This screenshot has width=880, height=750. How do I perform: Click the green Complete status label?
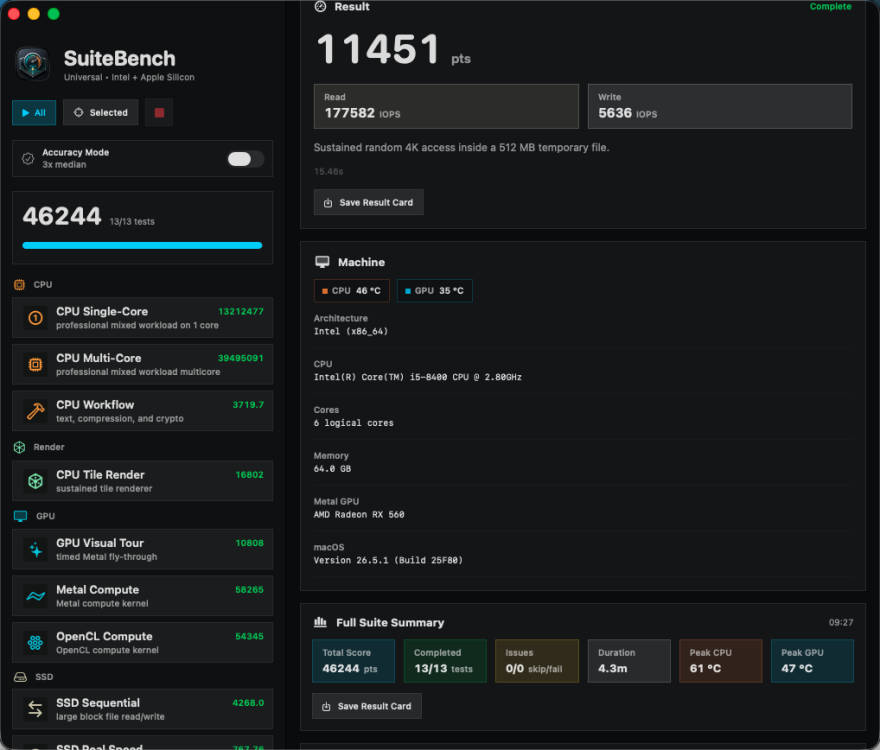tap(831, 7)
